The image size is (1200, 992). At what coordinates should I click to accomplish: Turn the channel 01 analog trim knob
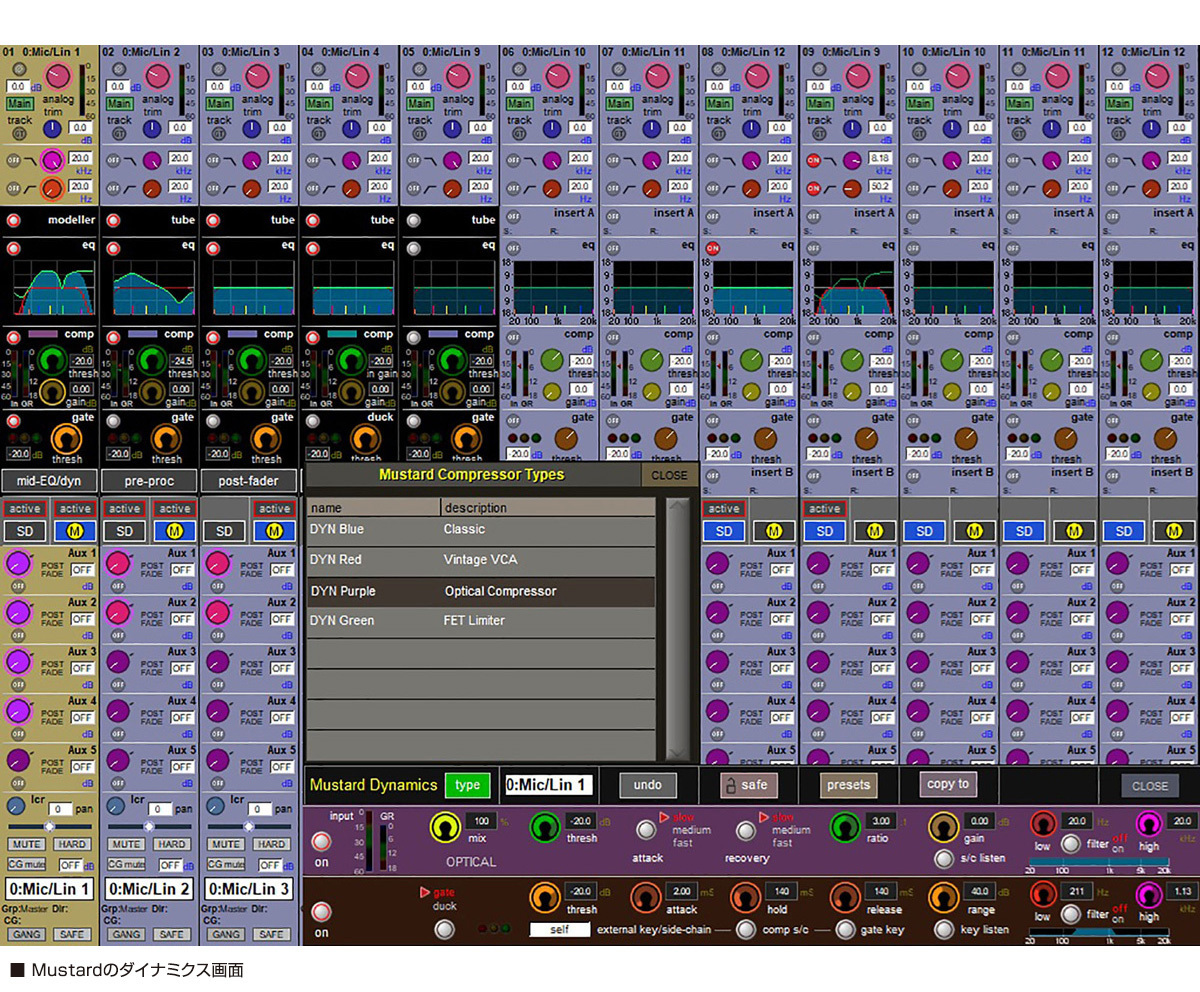point(58,76)
